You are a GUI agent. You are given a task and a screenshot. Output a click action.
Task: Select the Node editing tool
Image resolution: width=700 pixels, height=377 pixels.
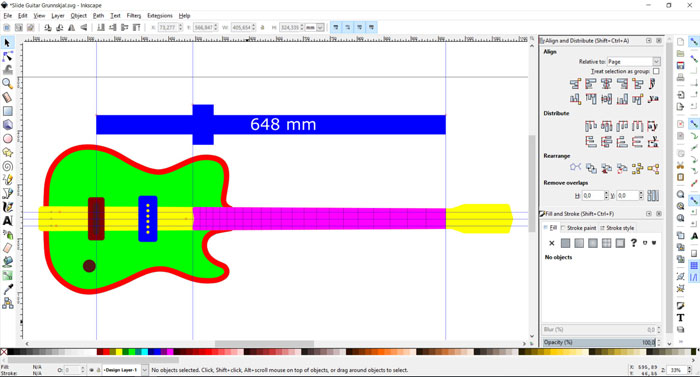click(x=7, y=56)
